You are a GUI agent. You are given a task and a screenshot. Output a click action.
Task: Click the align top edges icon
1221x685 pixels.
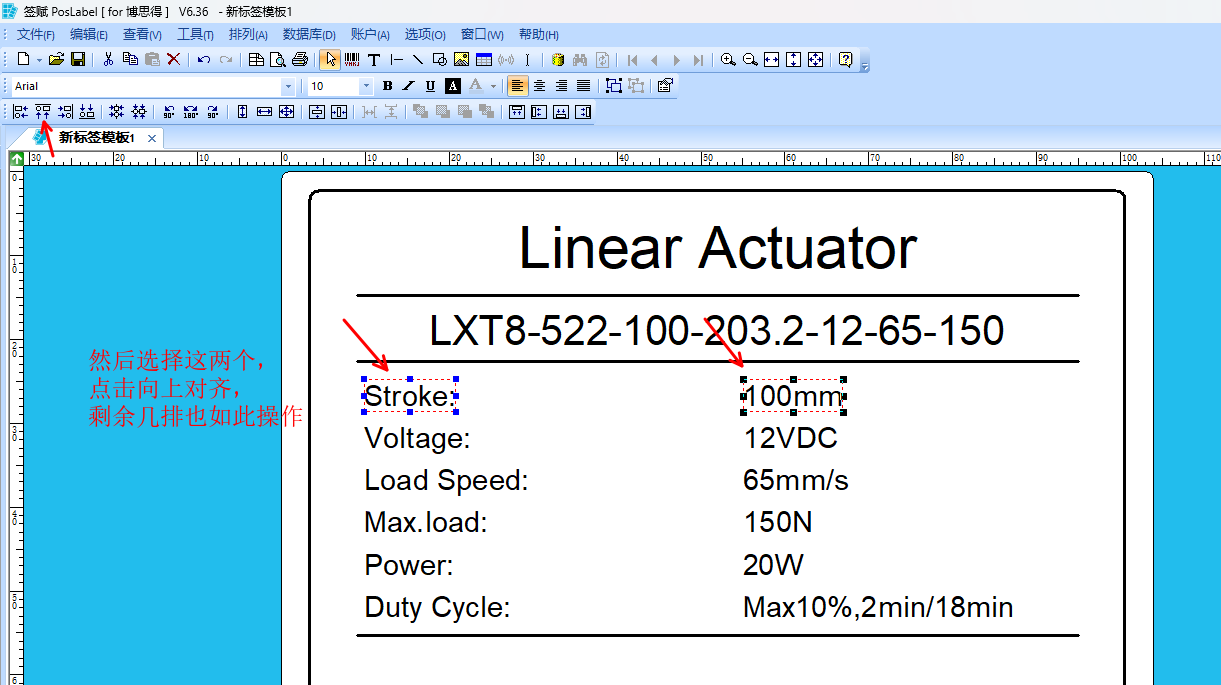pos(43,112)
